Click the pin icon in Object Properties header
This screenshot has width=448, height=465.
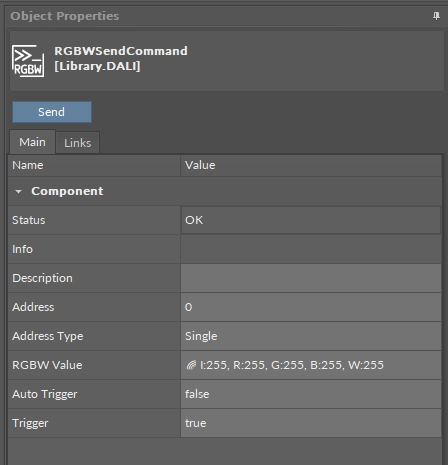click(x=436, y=16)
